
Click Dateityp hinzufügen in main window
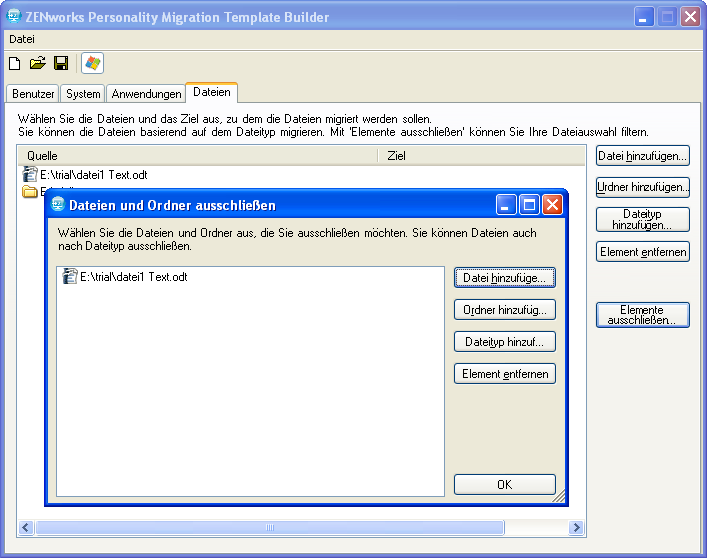click(643, 220)
